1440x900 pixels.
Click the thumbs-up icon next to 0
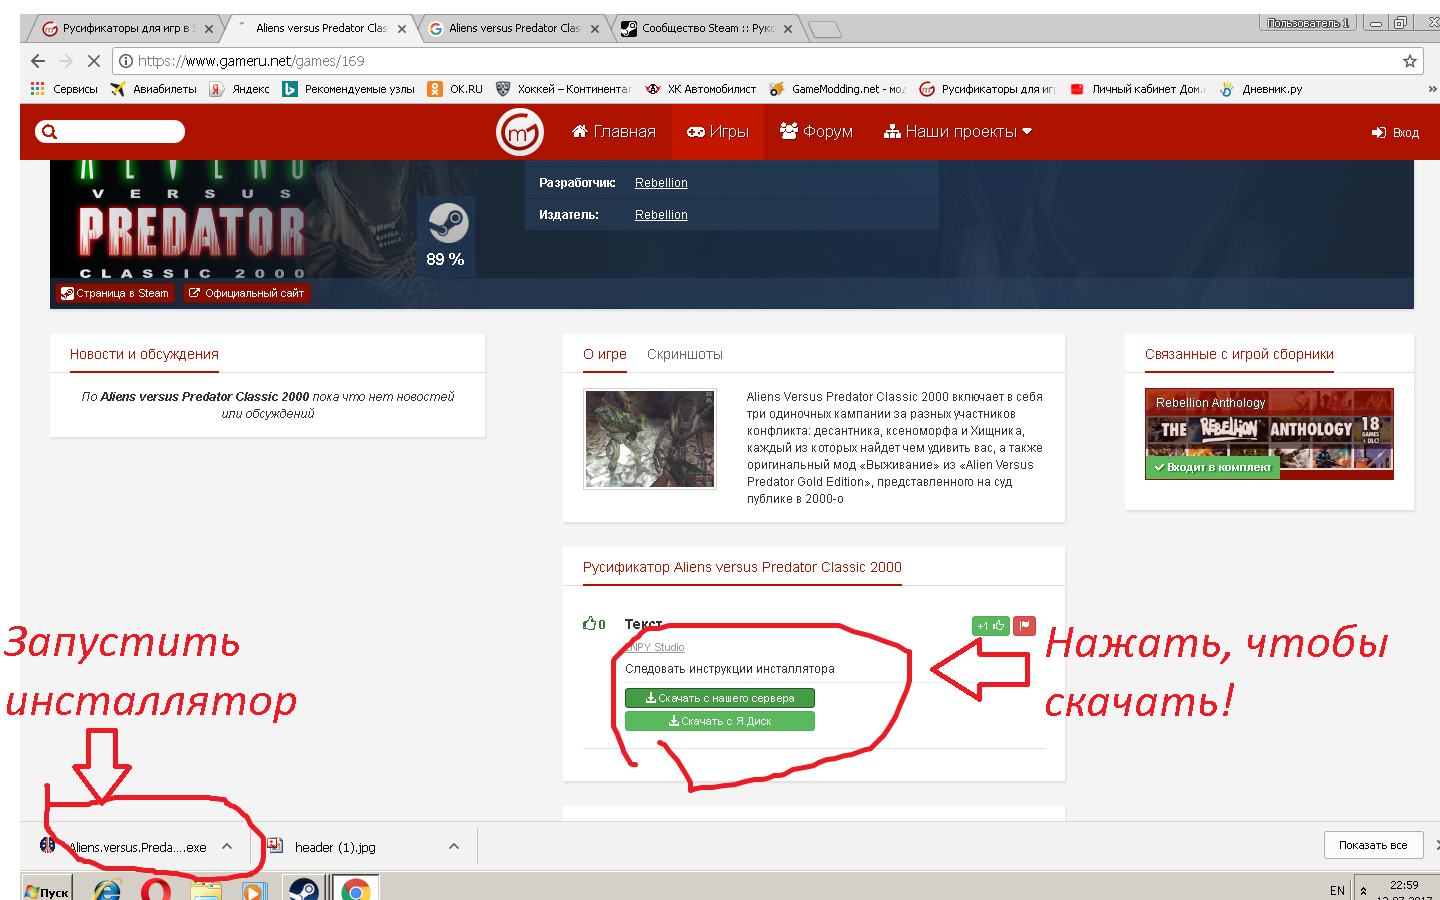(x=589, y=624)
